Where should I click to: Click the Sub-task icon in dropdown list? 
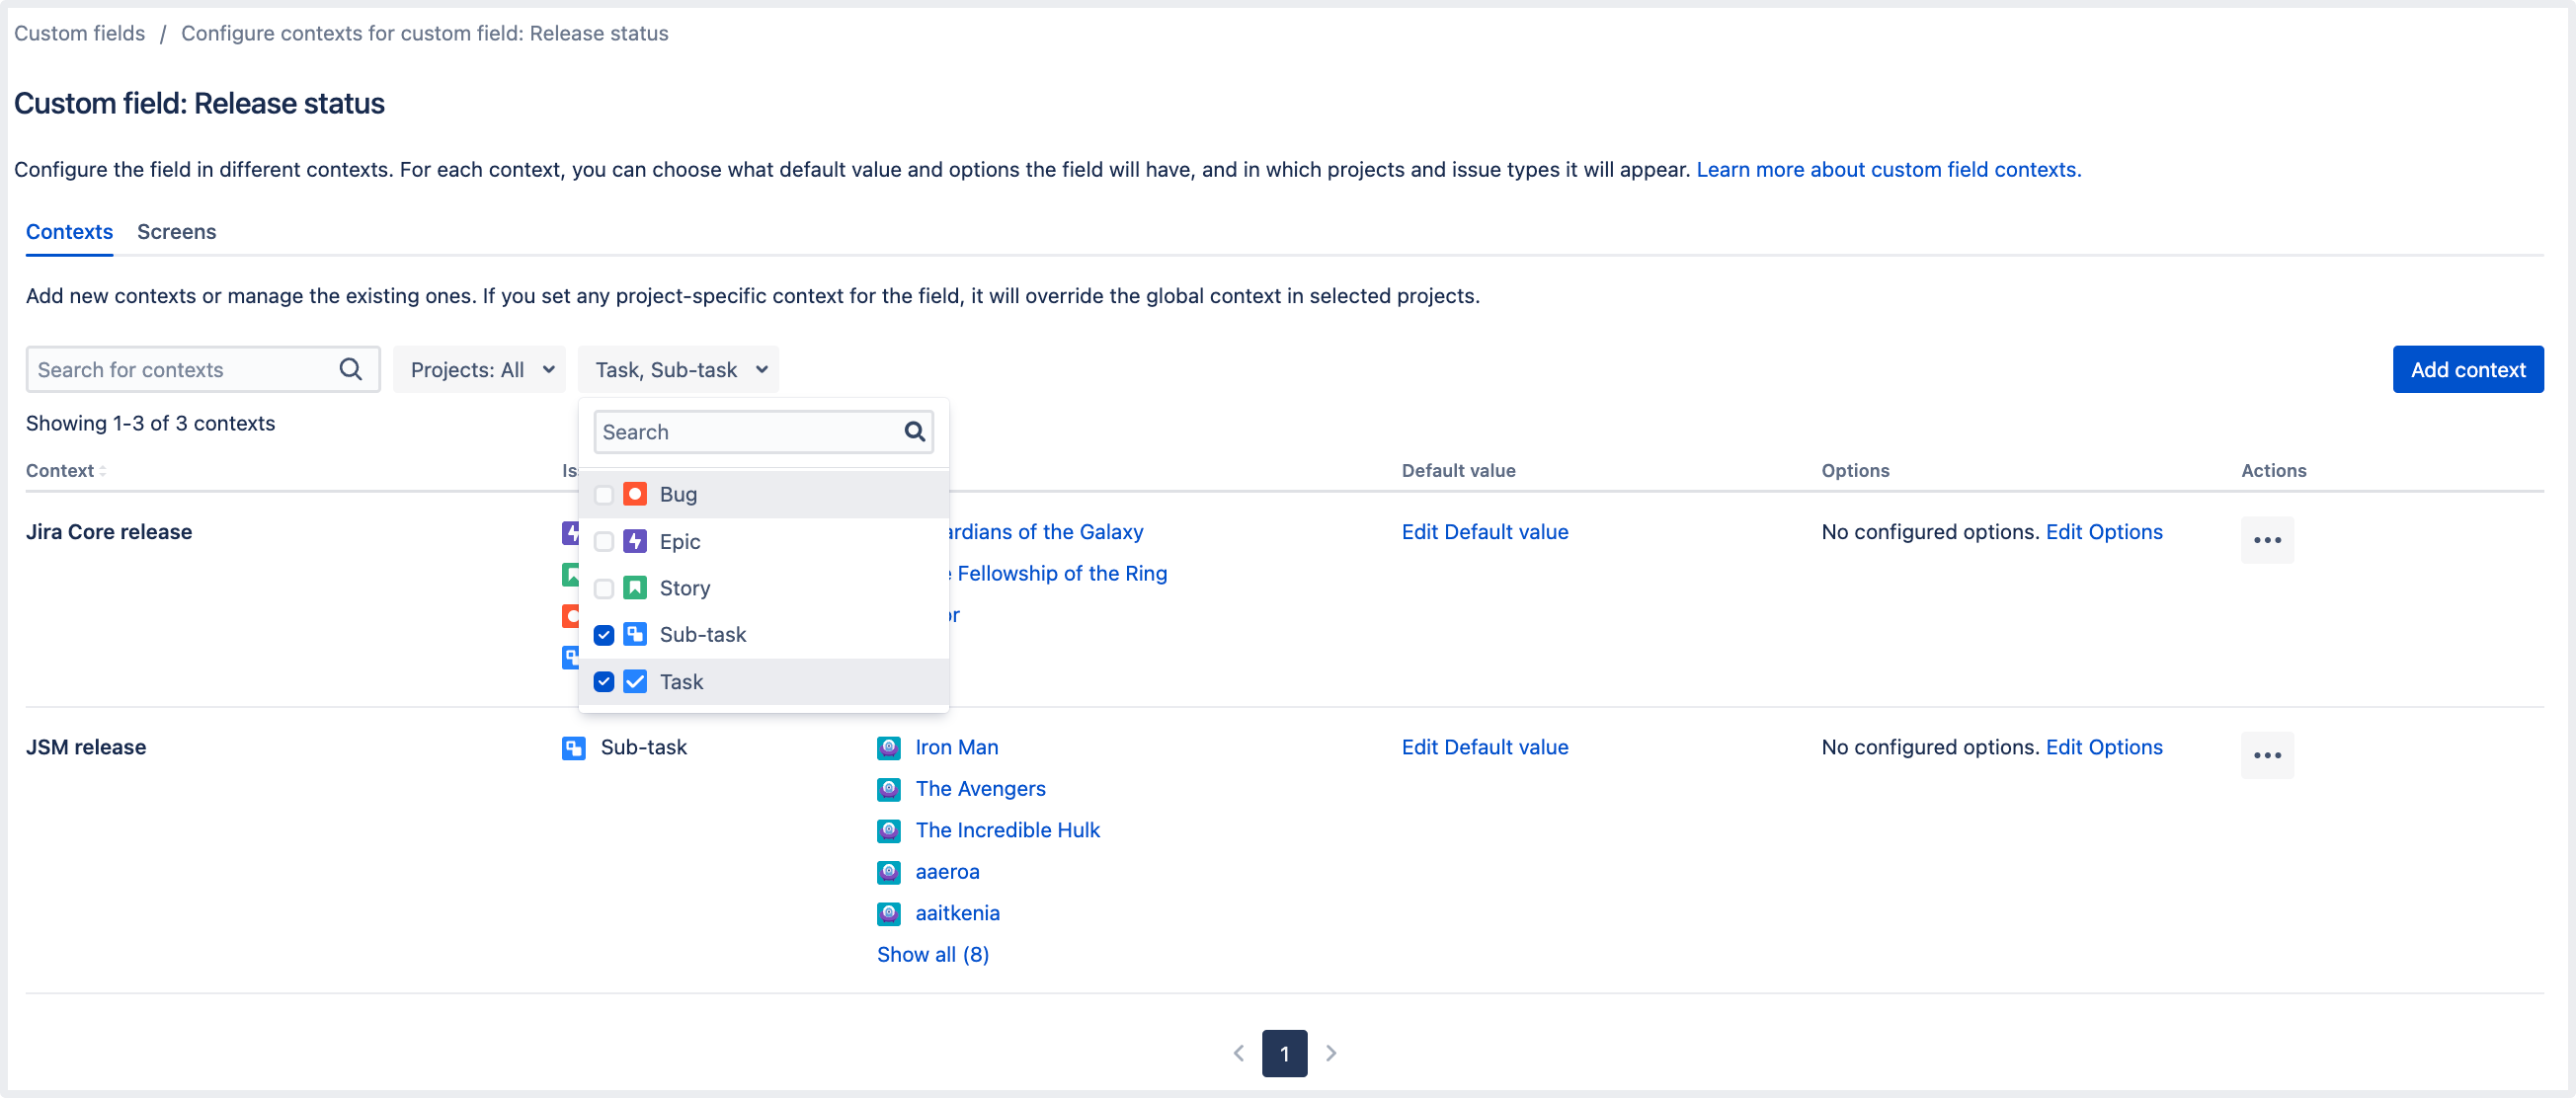[x=635, y=634]
